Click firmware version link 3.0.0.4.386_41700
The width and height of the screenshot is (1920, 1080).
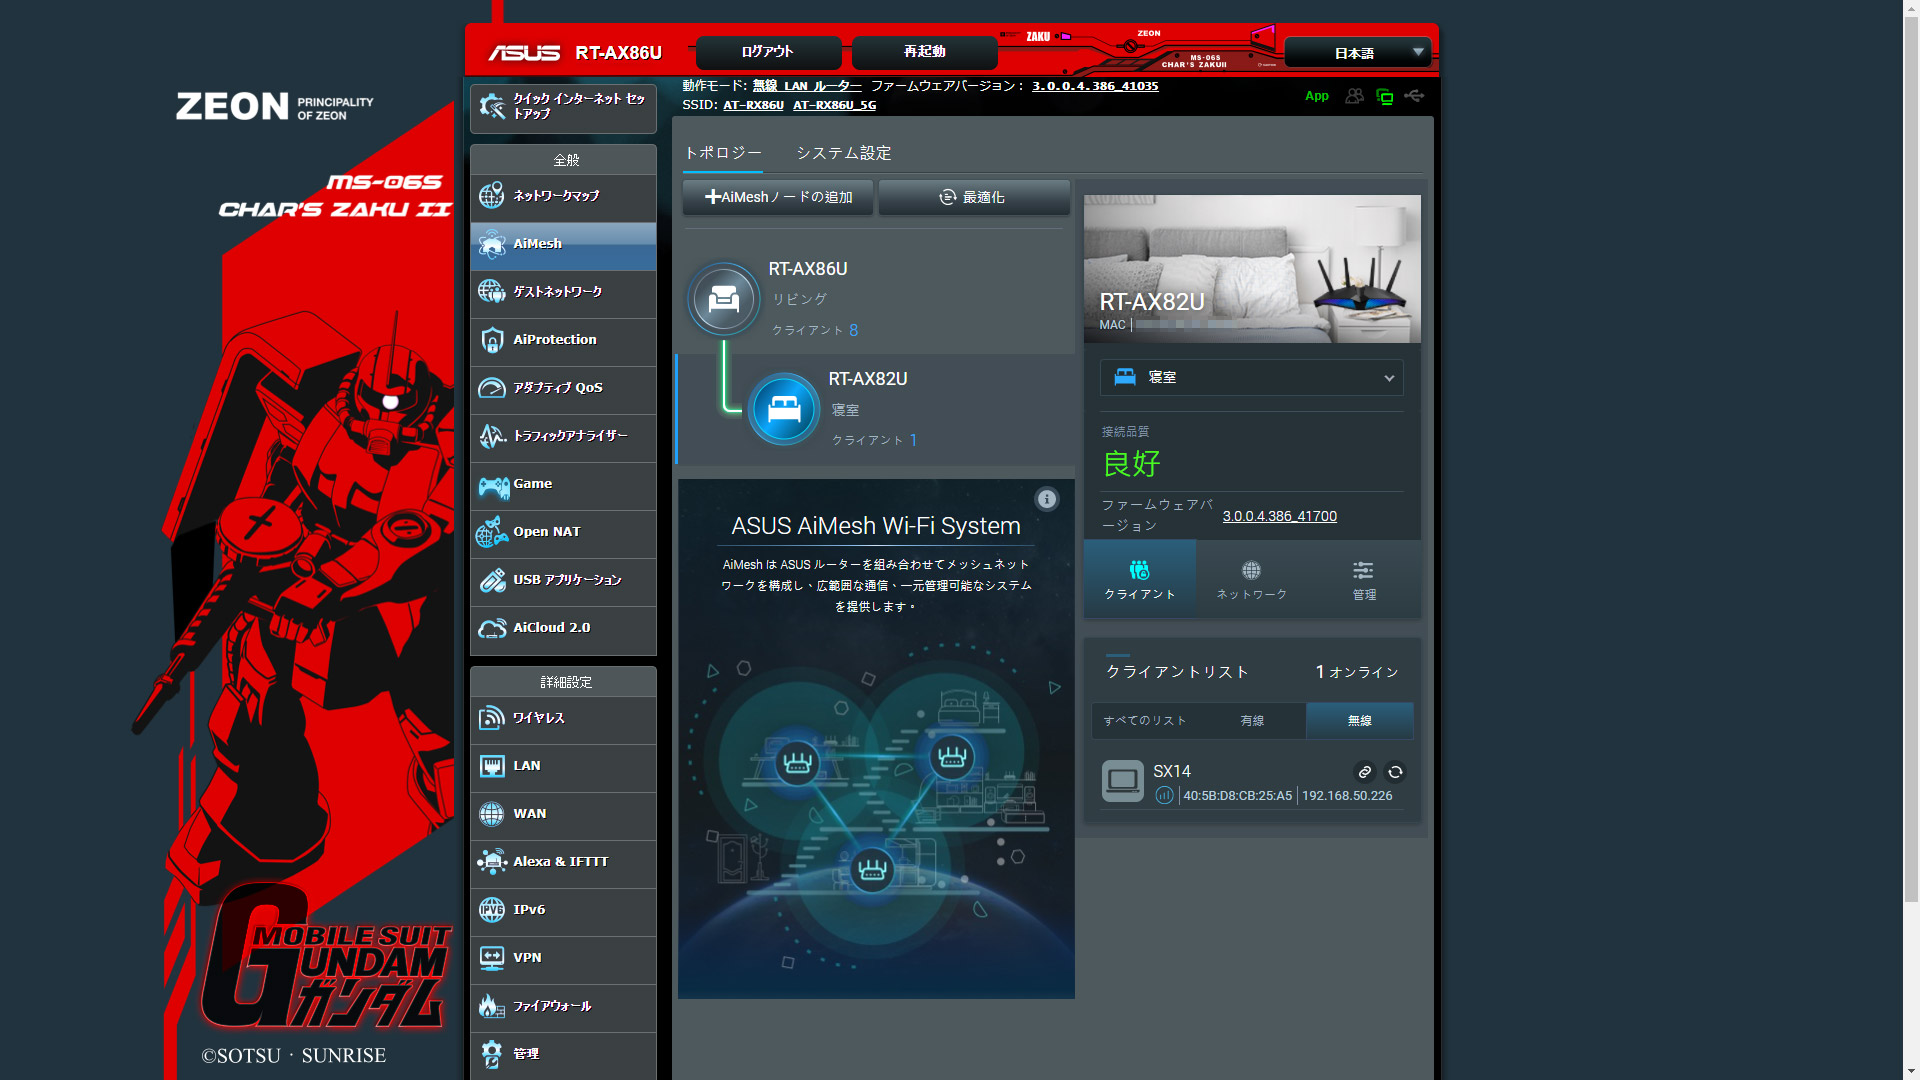point(1279,516)
